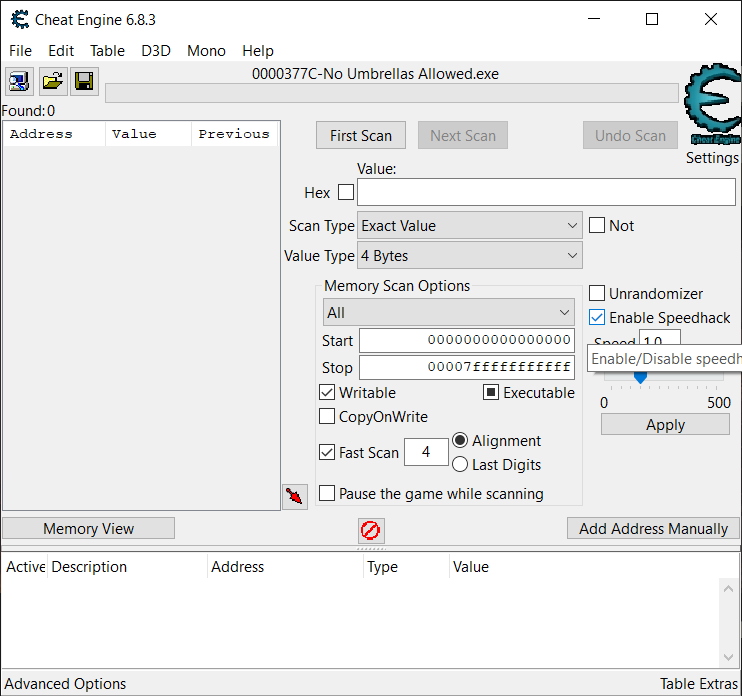The width and height of the screenshot is (742, 696).
Task: Click the Cheat Engine title bar icon
Action: (x=20, y=19)
